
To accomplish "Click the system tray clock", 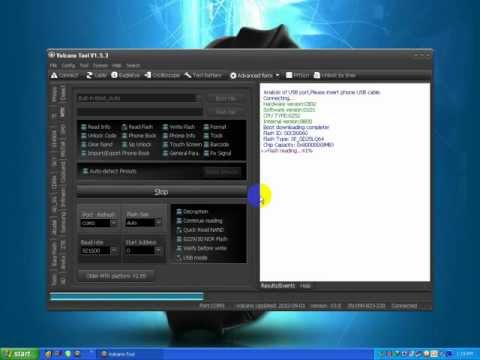I will [x=466, y=354].
